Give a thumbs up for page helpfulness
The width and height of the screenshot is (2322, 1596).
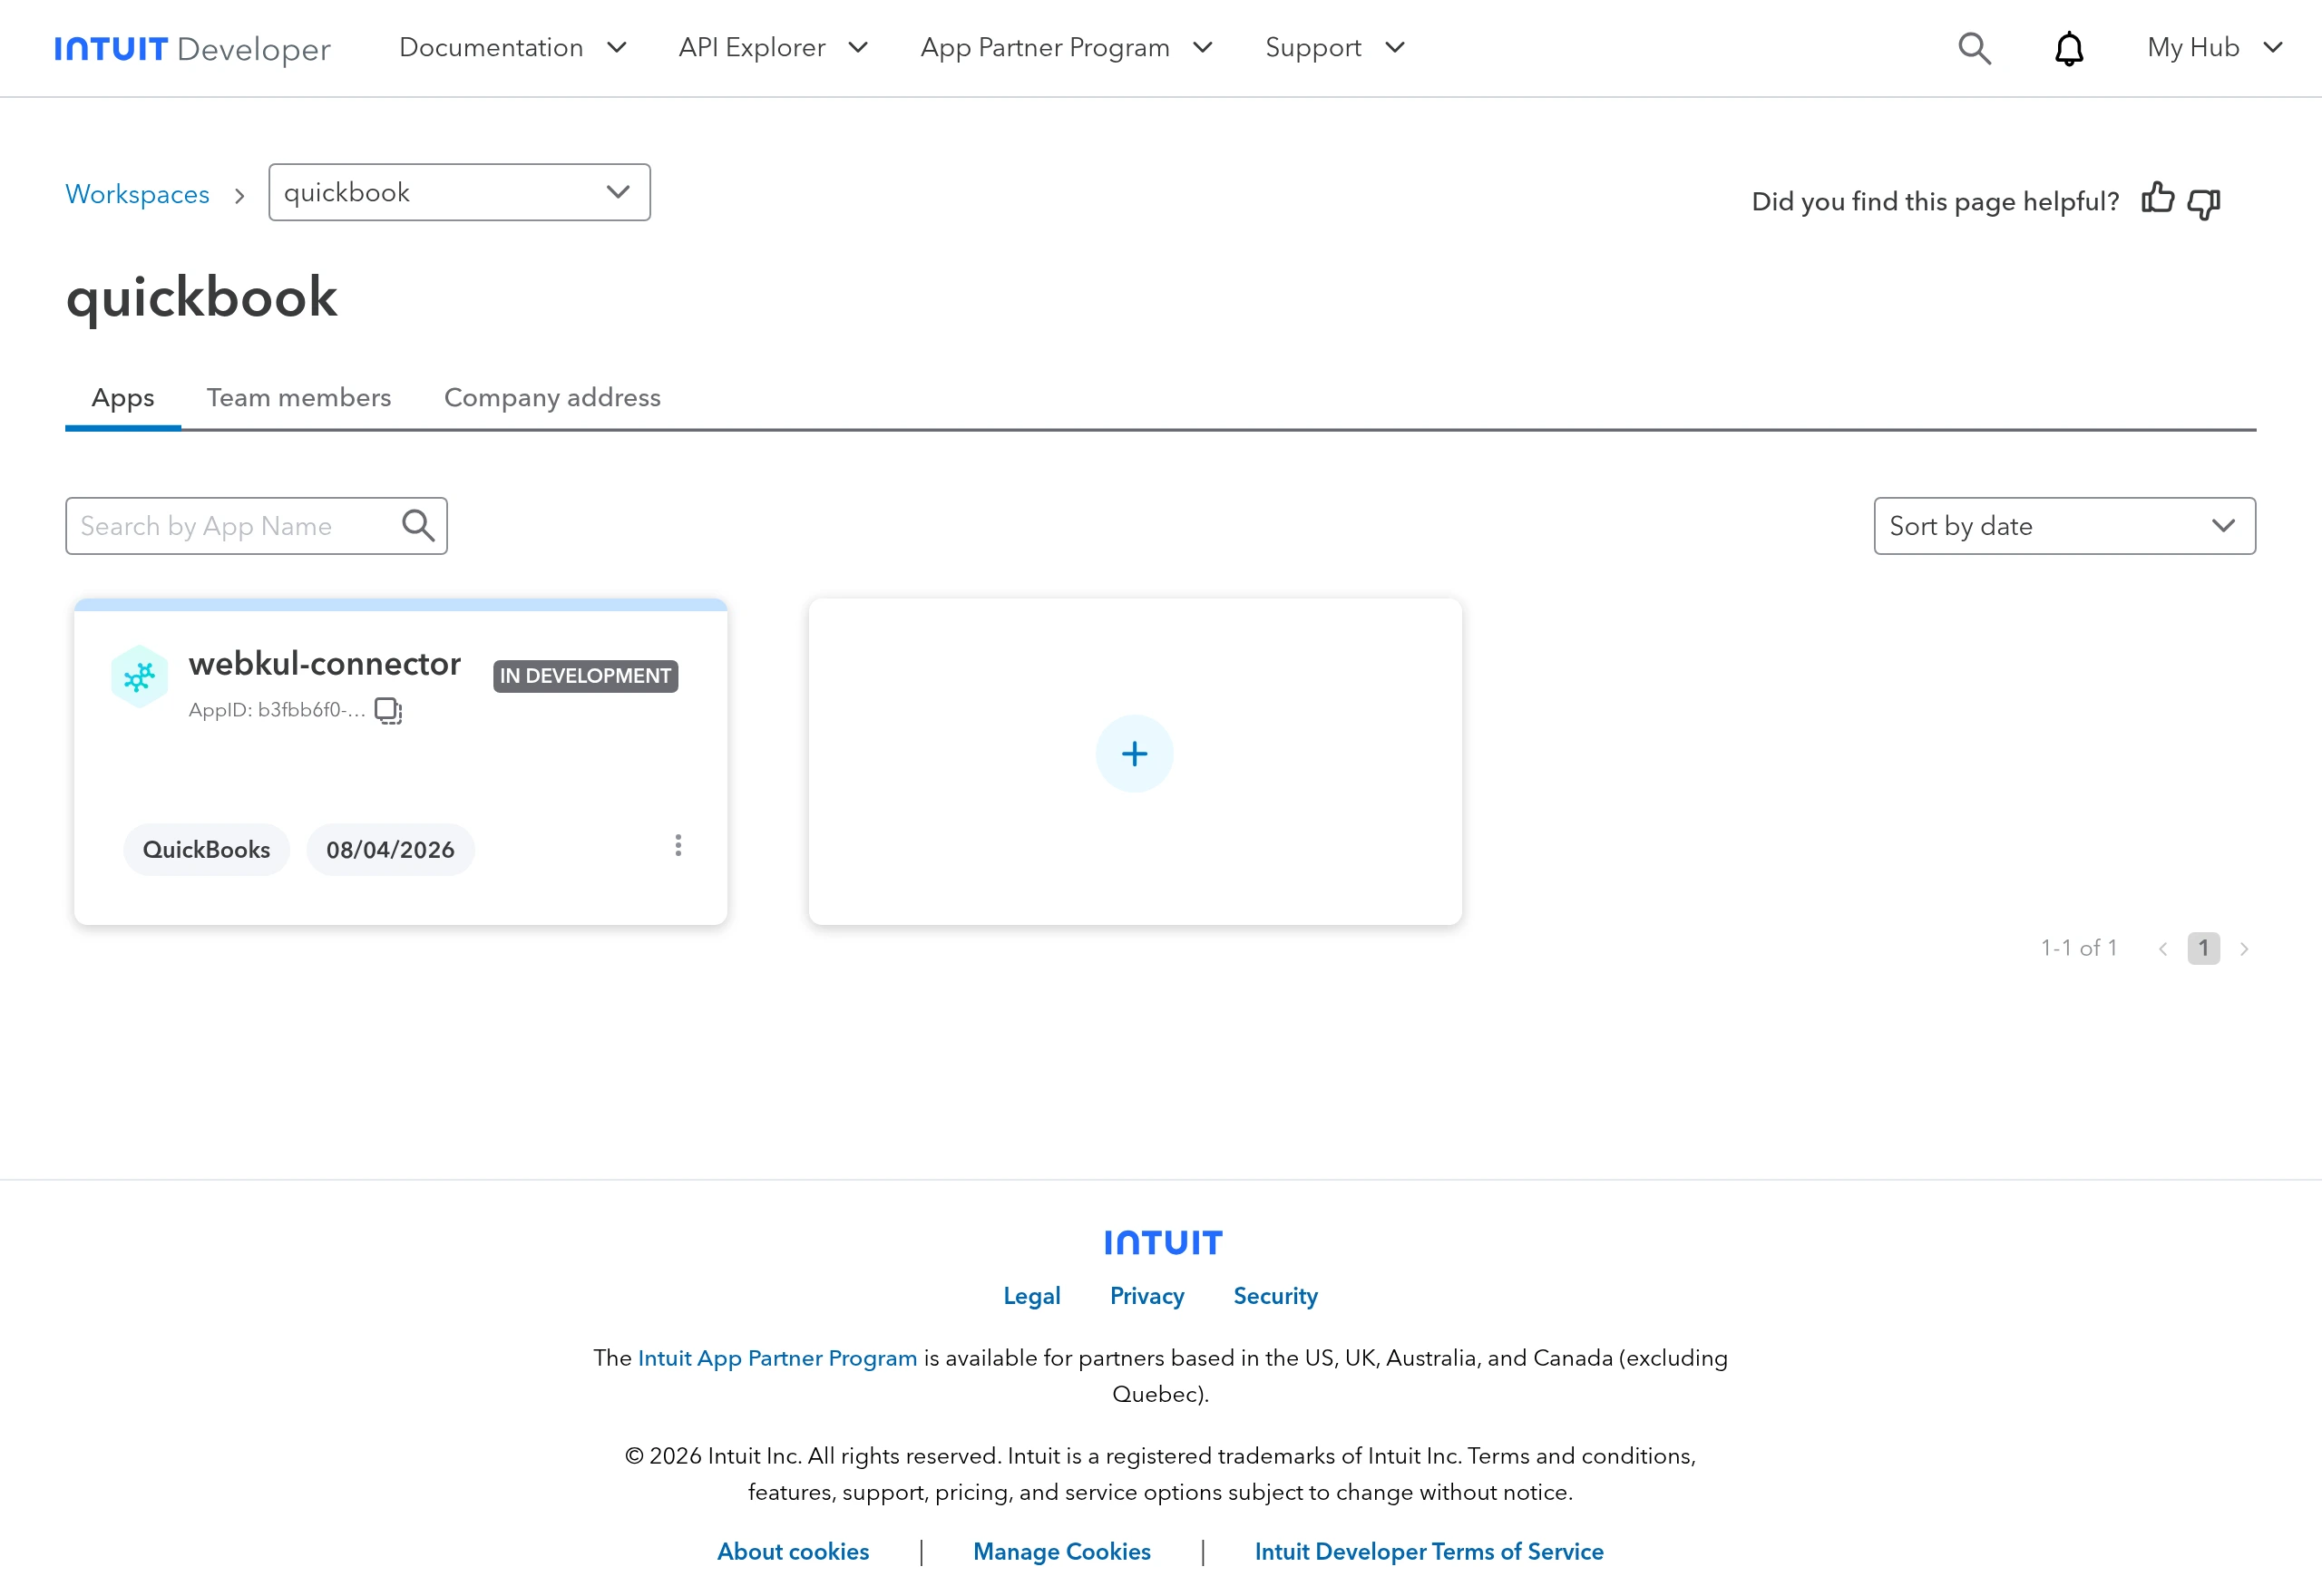pyautogui.click(x=2158, y=199)
